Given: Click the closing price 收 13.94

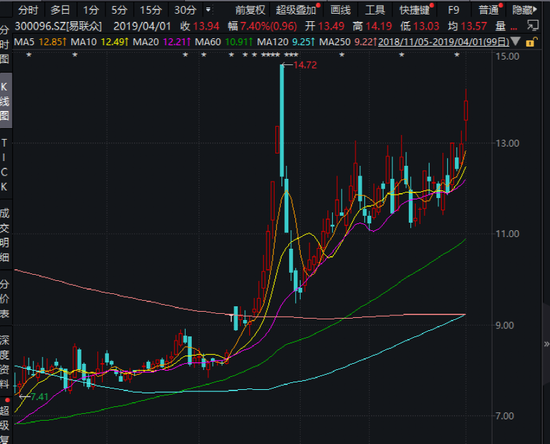Looking at the screenshot, I should pyautogui.click(x=199, y=26).
